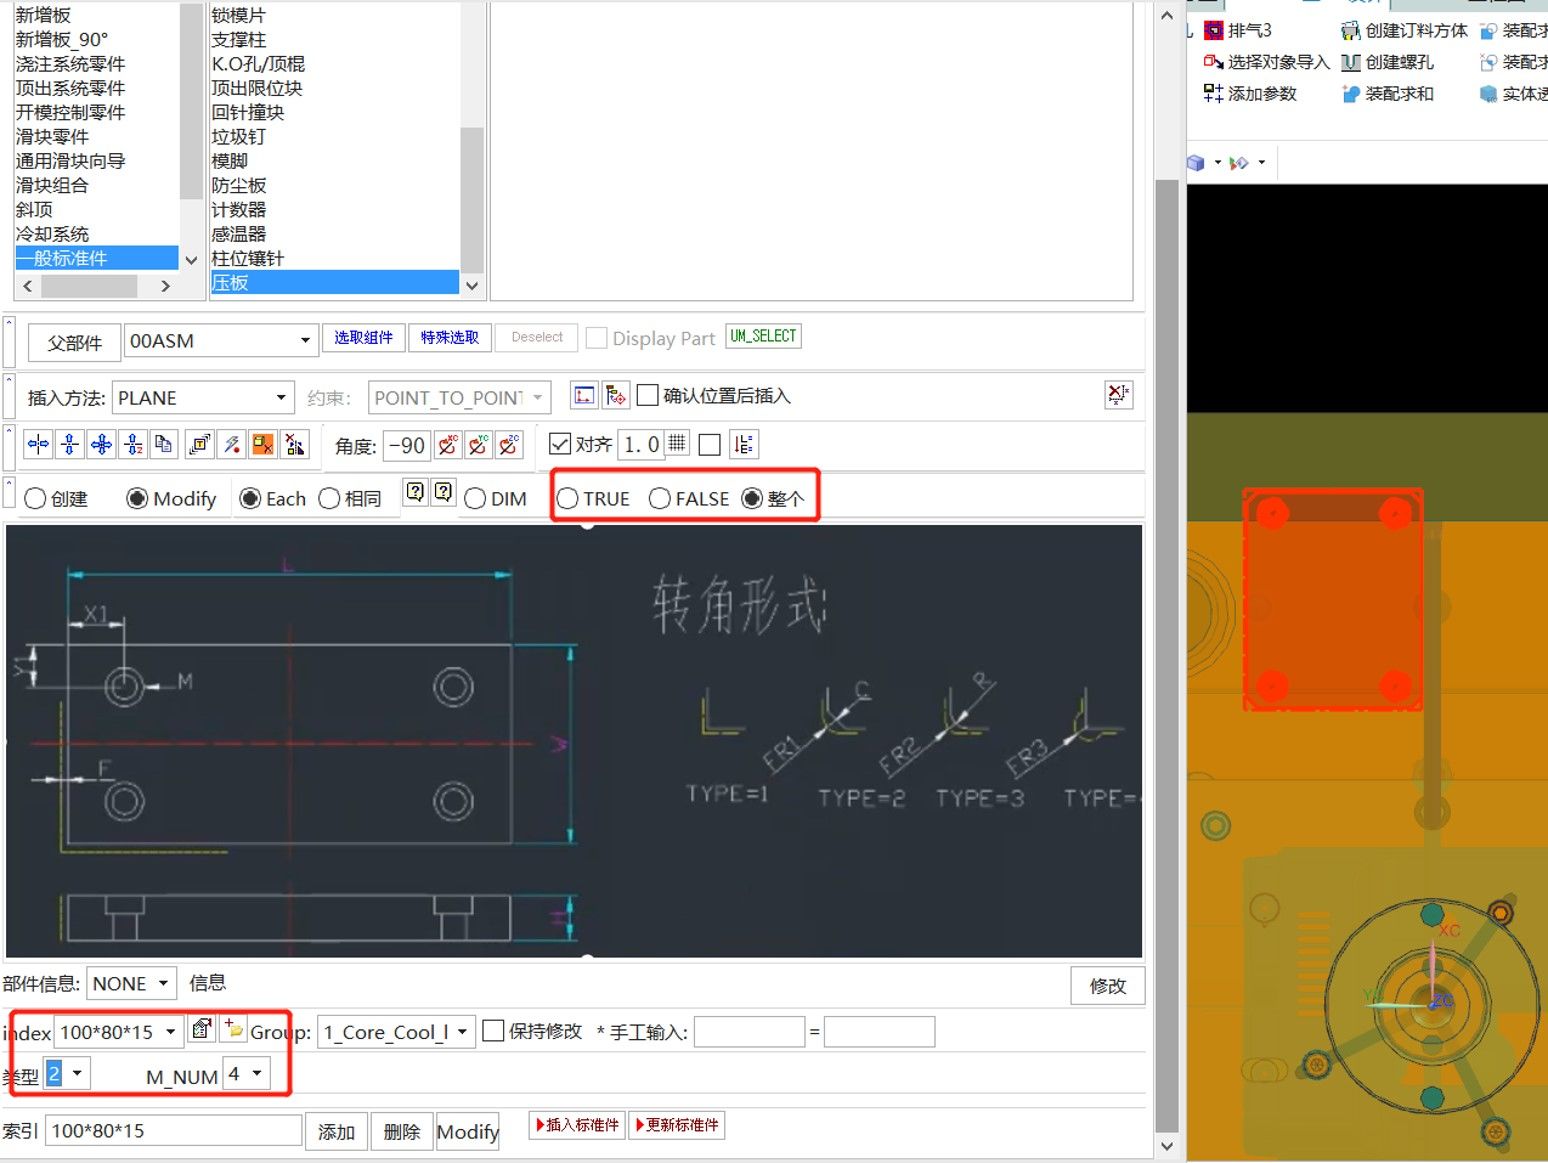Click the lightning point icon
Screen dimensions: 1548x1163
coord(232,444)
